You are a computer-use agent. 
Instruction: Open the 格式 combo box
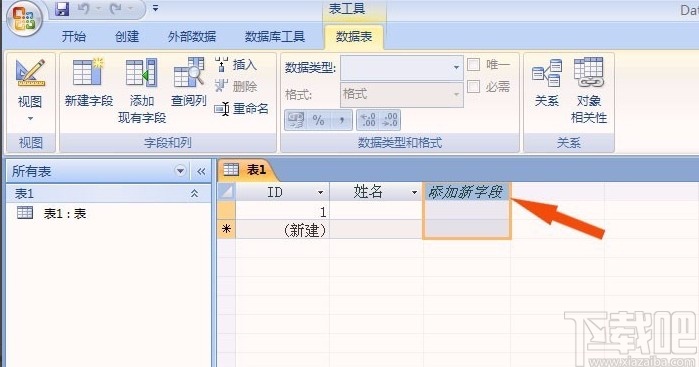pos(402,95)
